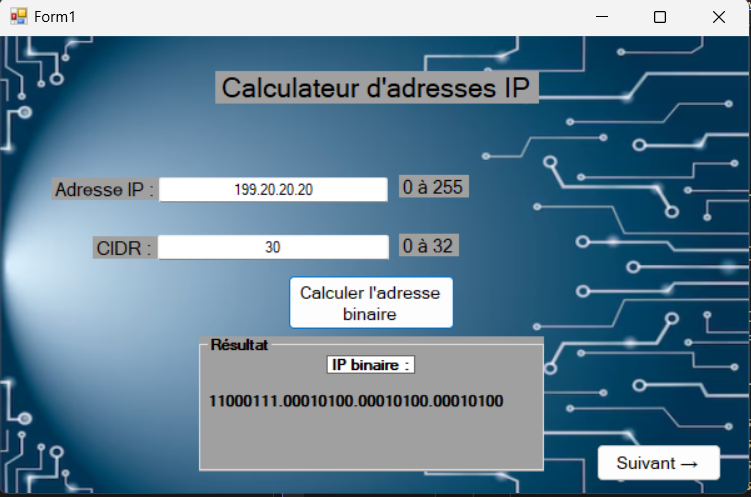Focus the Adresse IP text field

(273, 189)
